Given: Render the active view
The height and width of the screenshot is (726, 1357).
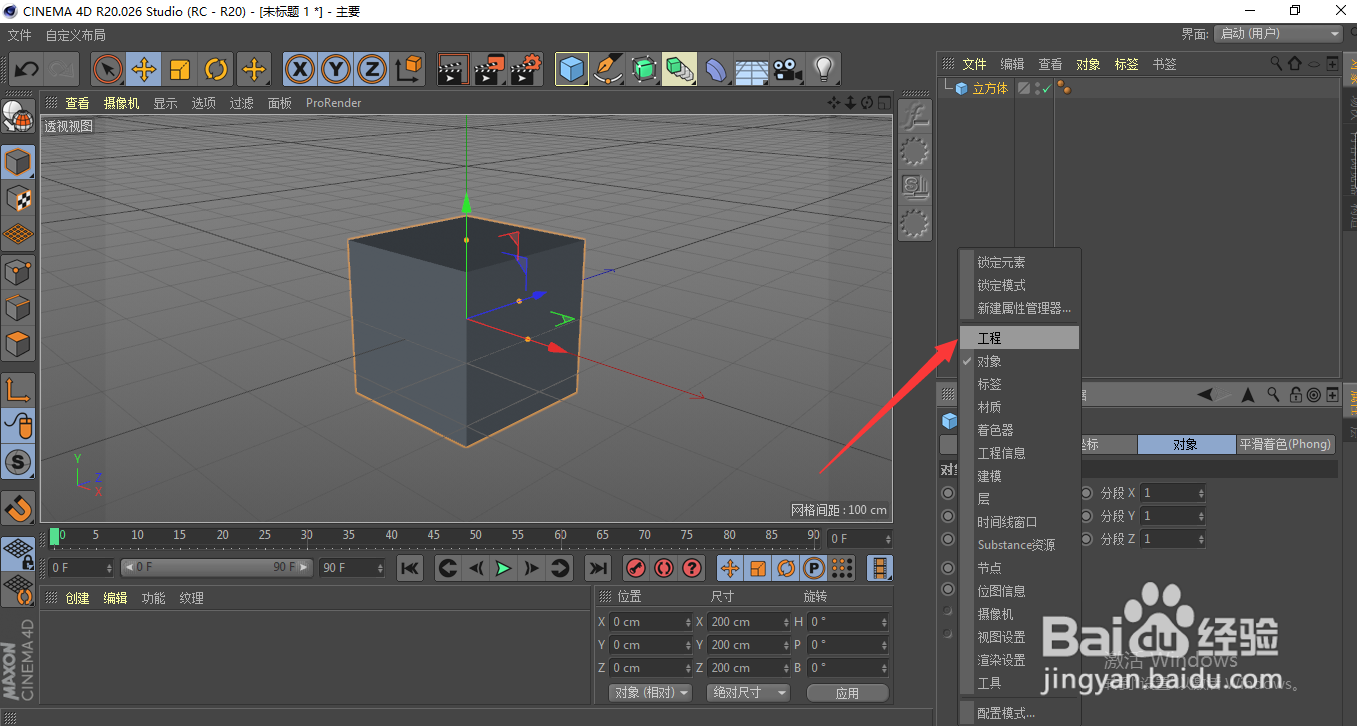Looking at the screenshot, I should pyautogui.click(x=453, y=69).
